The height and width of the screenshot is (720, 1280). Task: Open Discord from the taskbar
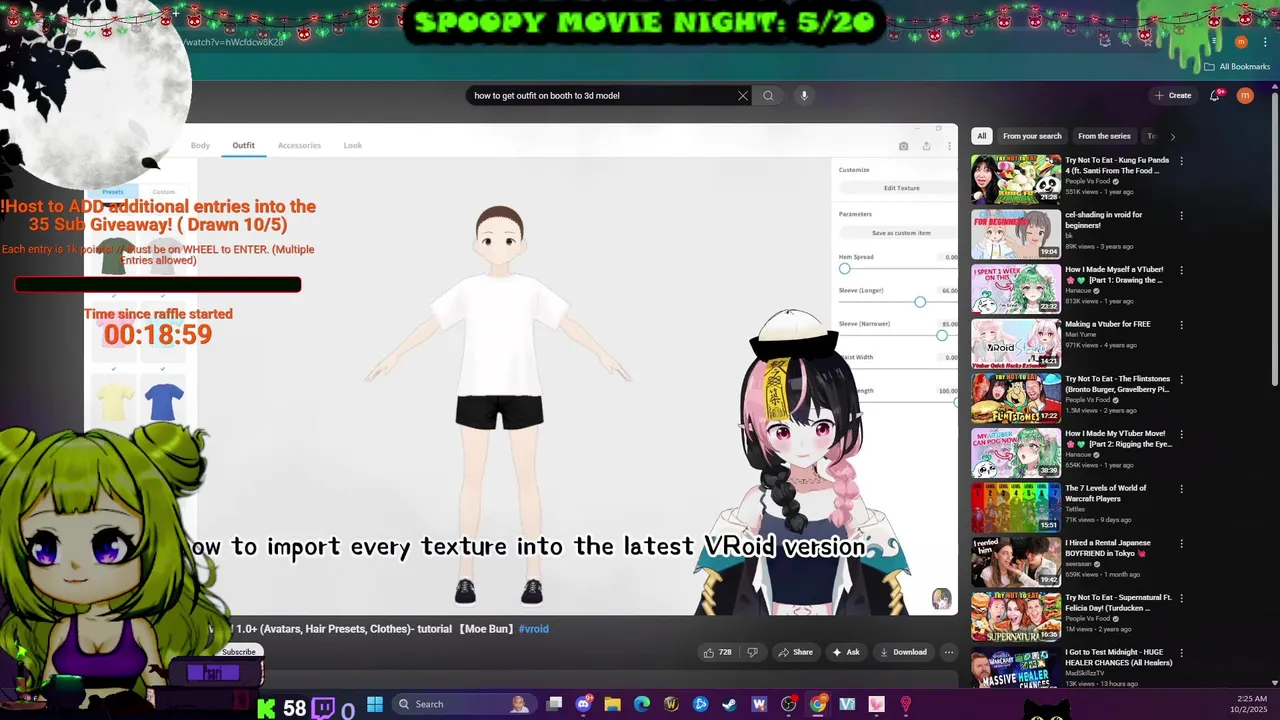pyautogui.click(x=583, y=704)
